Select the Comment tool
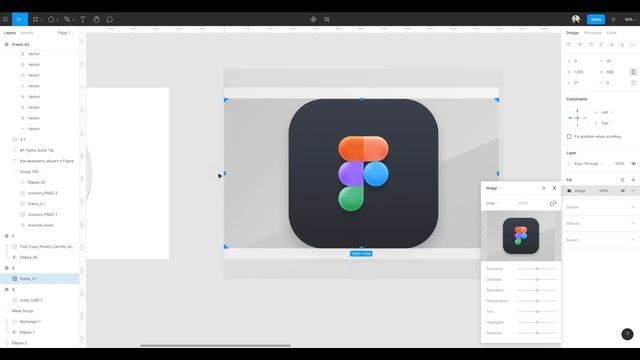Screen dimensions: 640x360 (110, 19)
